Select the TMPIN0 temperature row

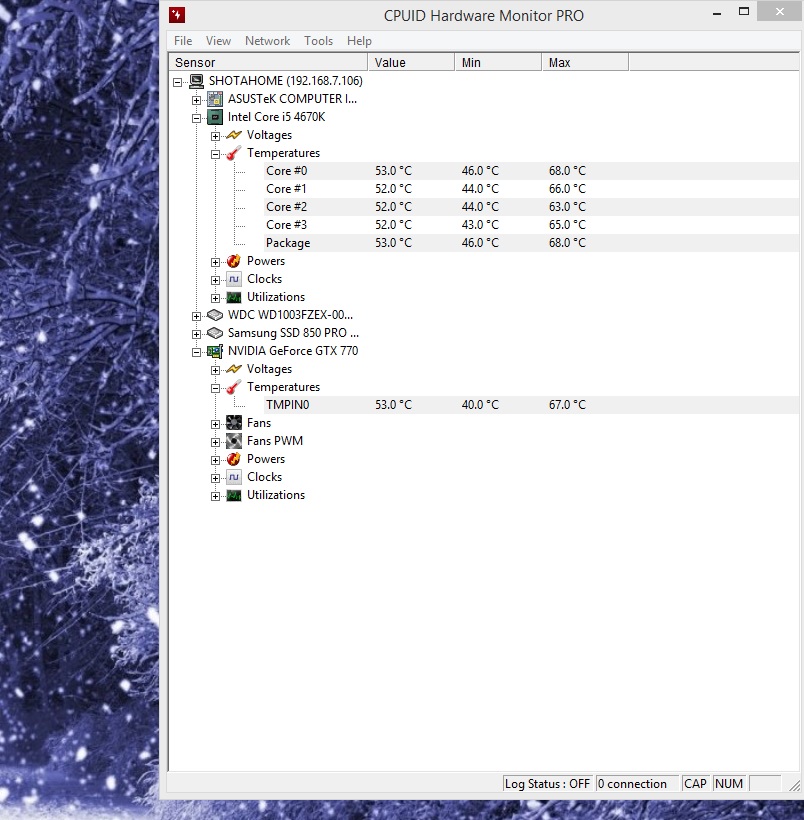(288, 405)
